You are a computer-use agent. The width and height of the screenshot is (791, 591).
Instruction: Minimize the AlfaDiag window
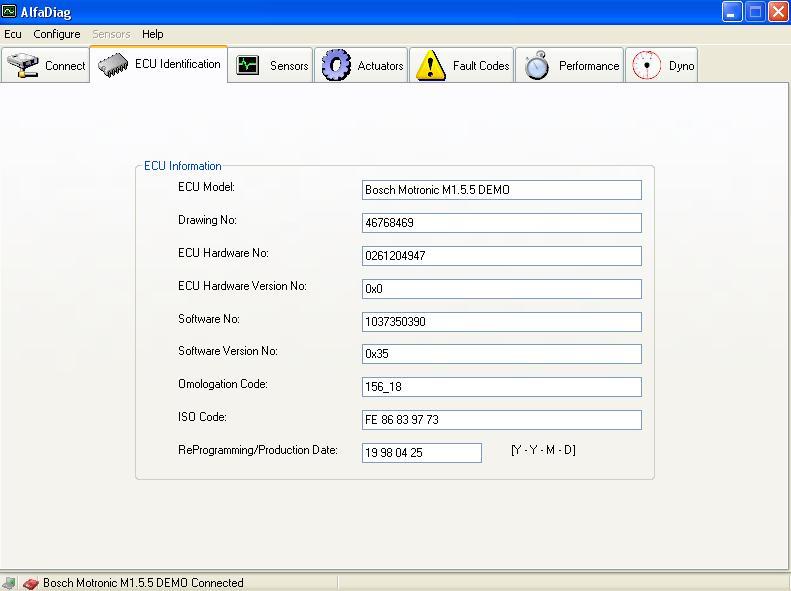[732, 11]
